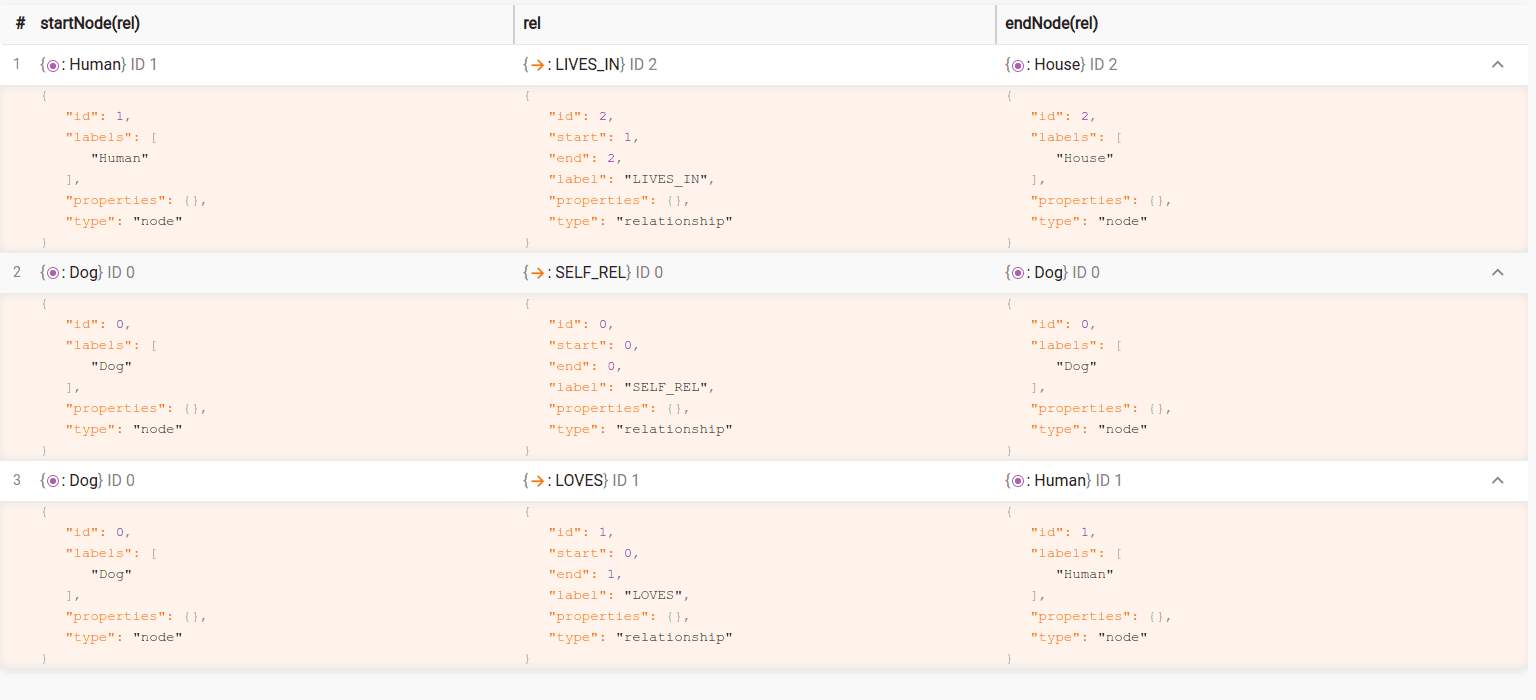Viewport: 1536px width, 700px height.
Task: Click the Human node icon in row 3
Action: [1018, 481]
